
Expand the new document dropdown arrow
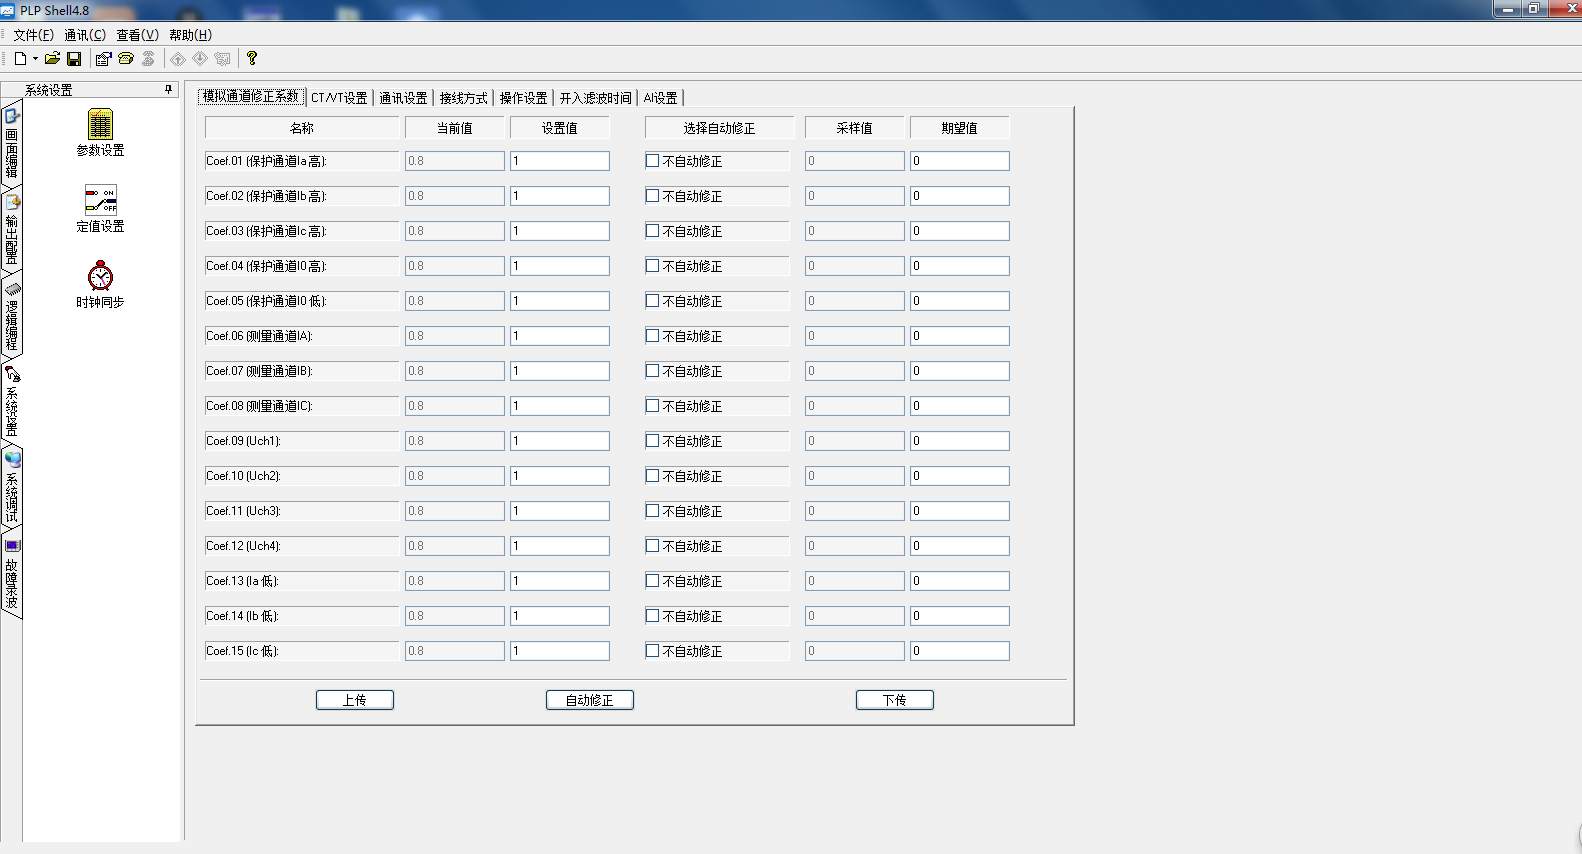click(x=35, y=59)
